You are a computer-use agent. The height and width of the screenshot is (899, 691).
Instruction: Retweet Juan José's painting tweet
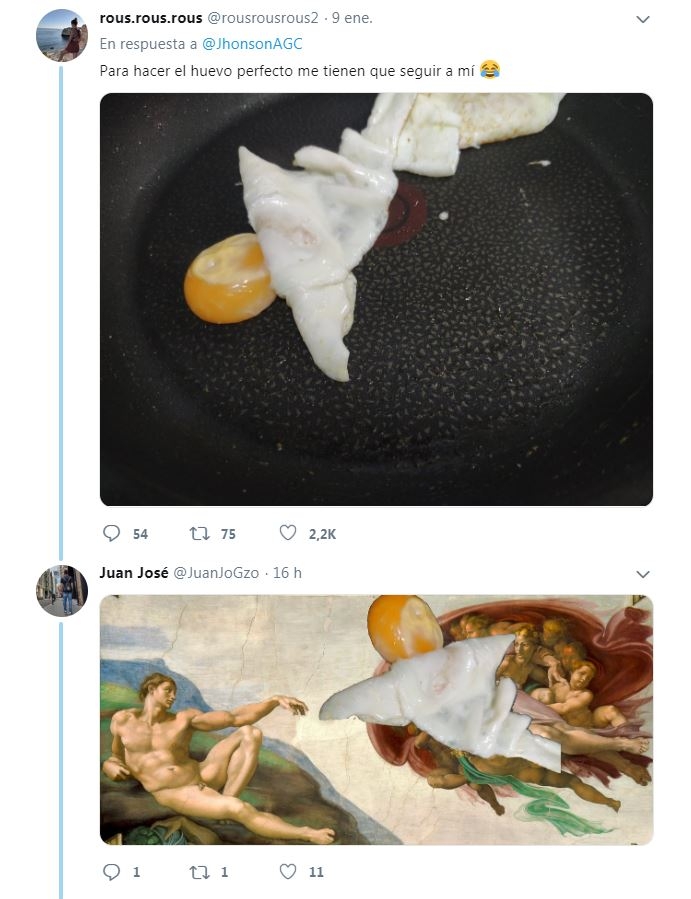pos(199,872)
